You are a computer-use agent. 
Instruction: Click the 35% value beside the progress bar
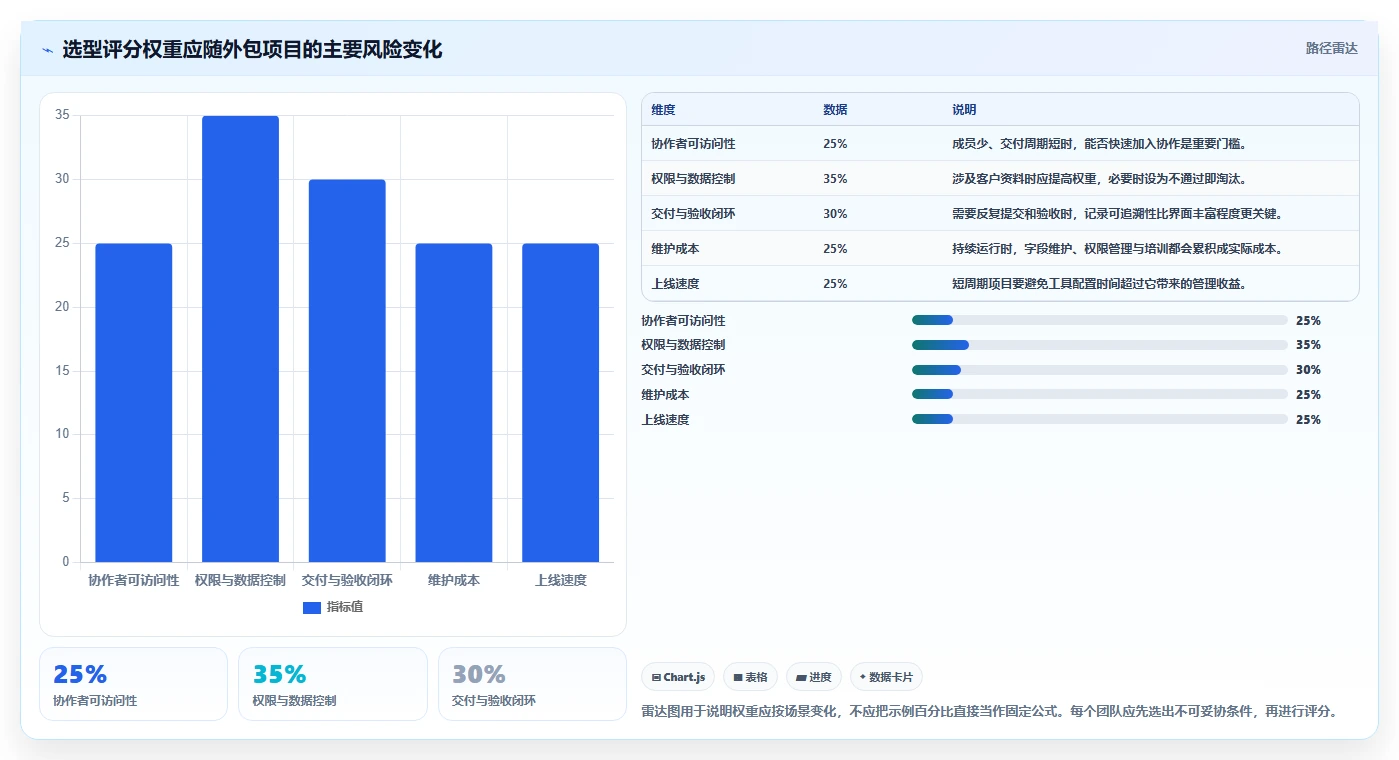click(x=1308, y=345)
